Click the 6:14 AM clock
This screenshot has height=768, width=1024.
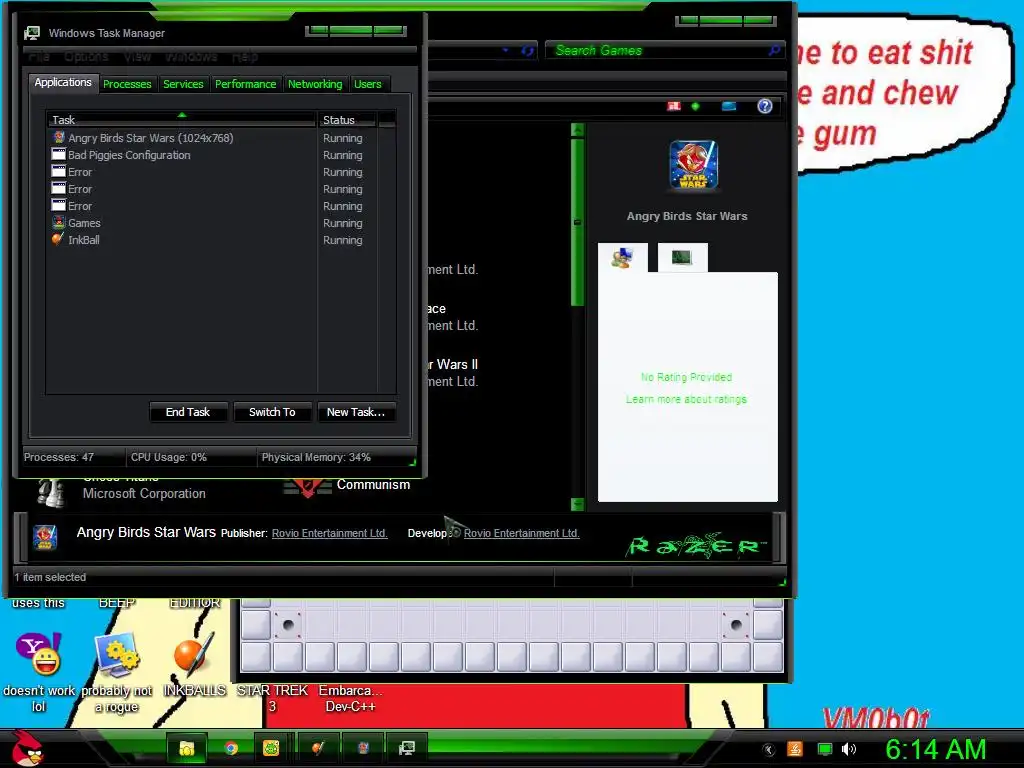(x=935, y=750)
